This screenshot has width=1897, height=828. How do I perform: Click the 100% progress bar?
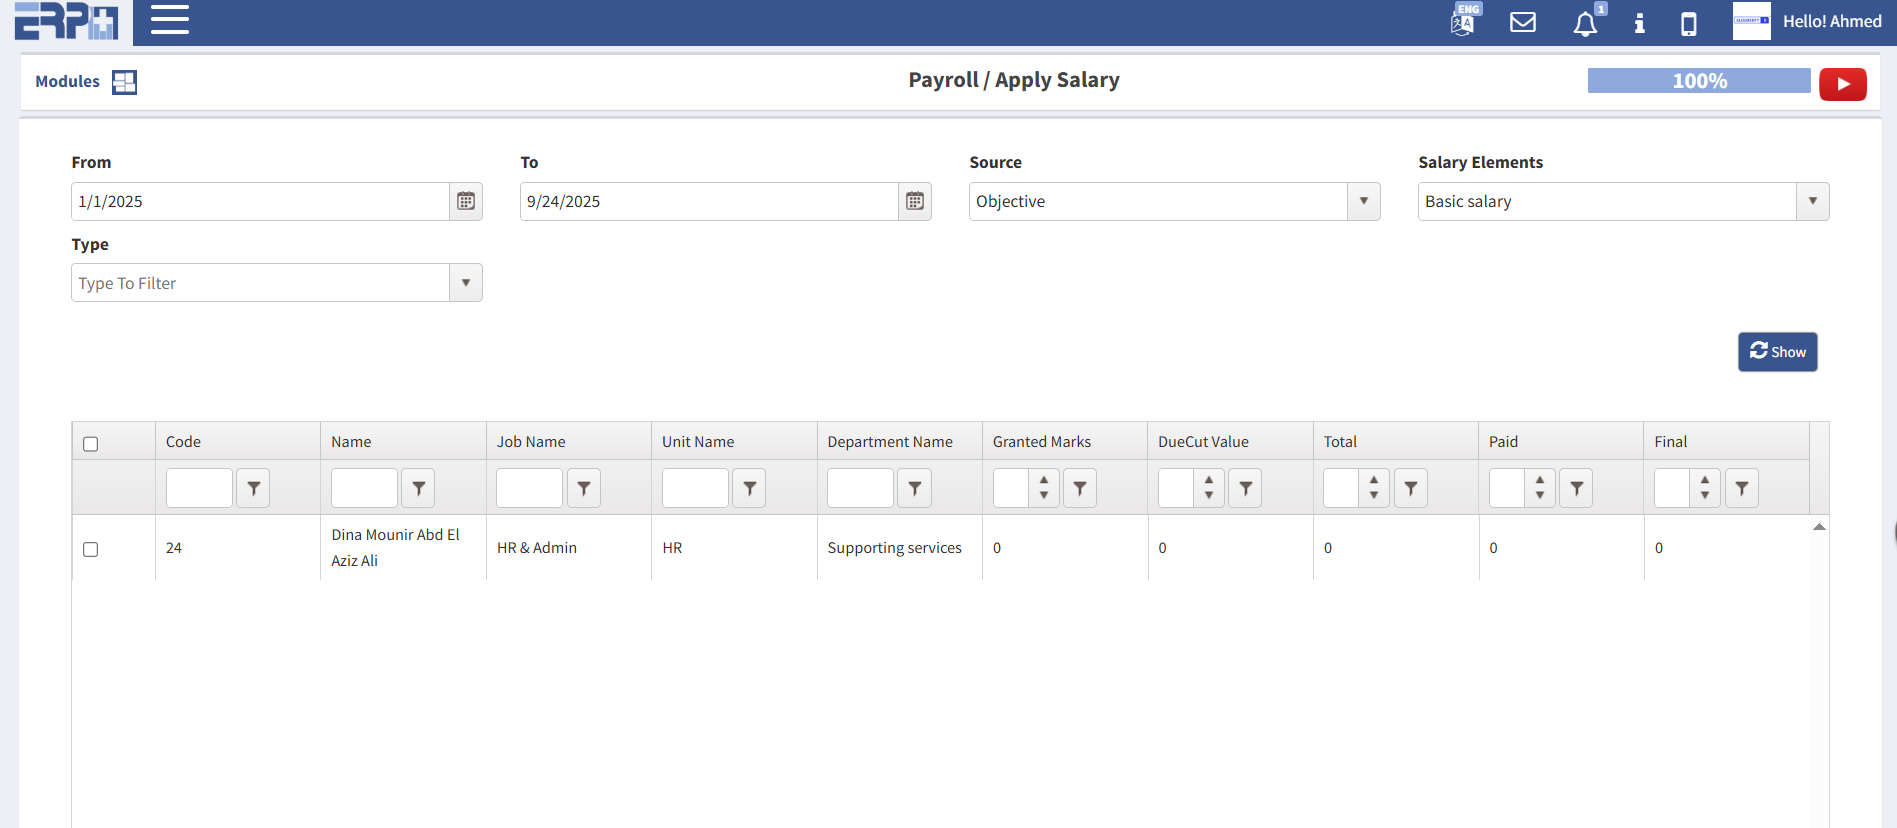(x=1698, y=81)
